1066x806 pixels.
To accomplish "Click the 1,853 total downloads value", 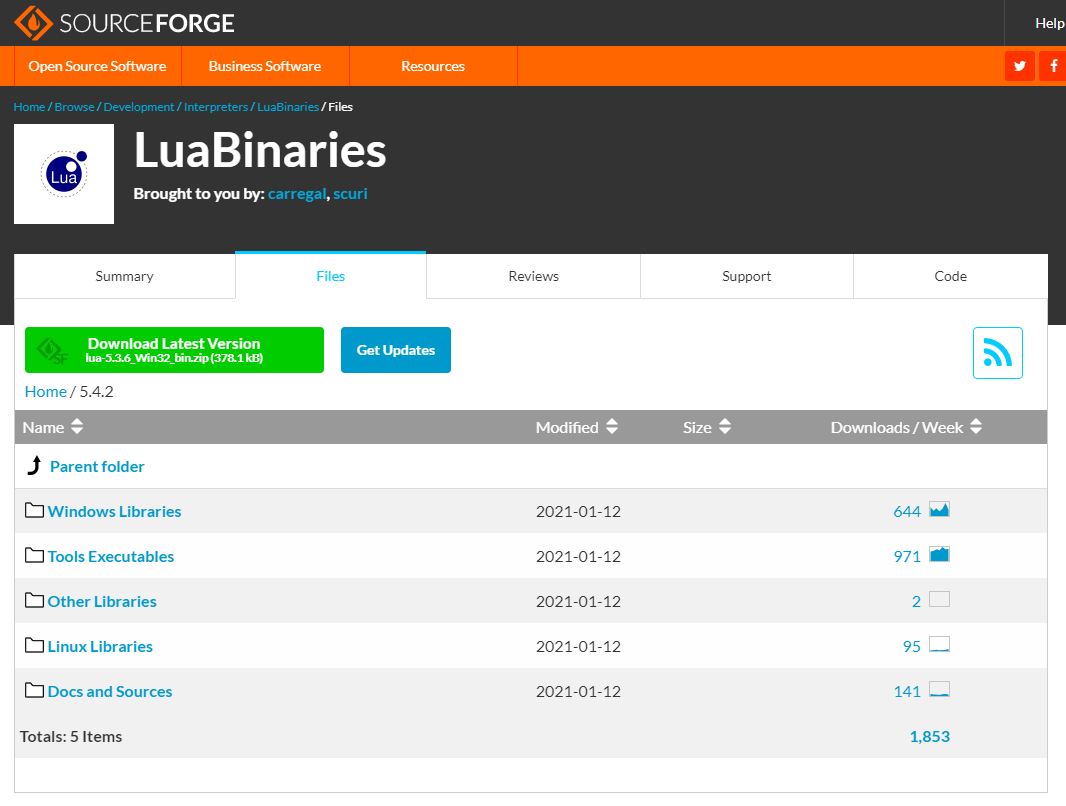I will click(x=929, y=736).
